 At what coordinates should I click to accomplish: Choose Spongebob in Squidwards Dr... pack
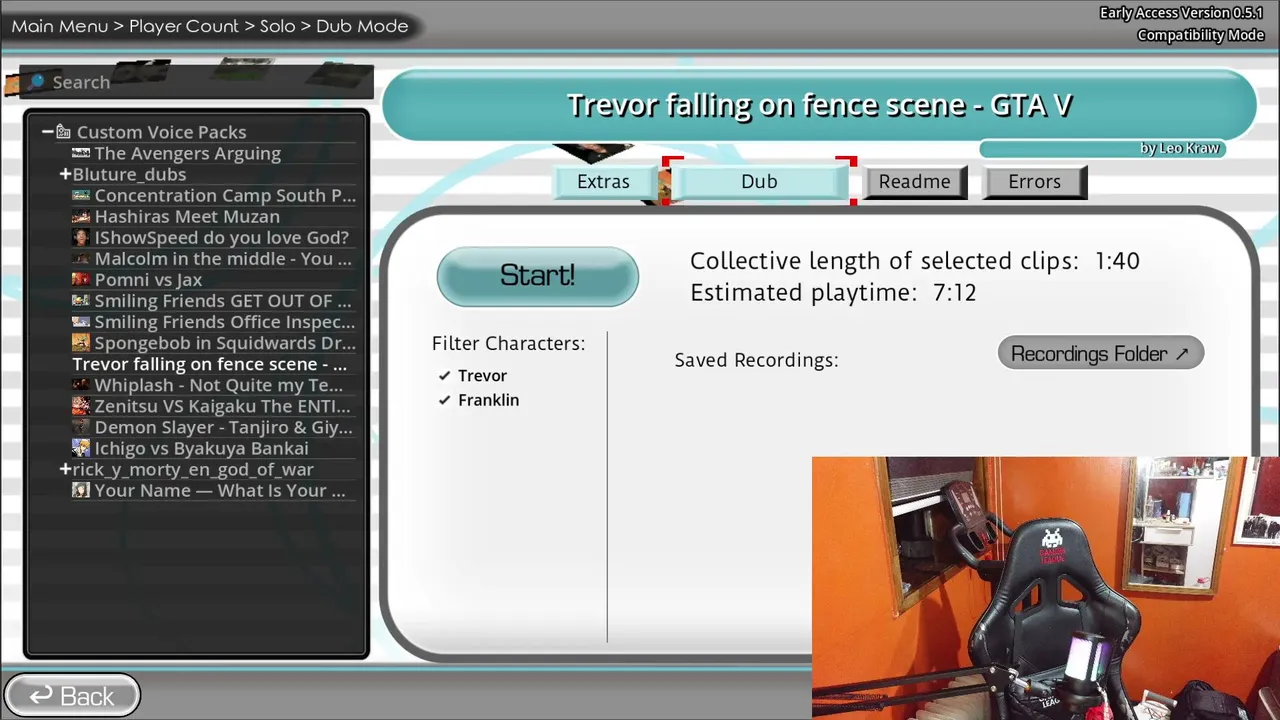point(225,343)
